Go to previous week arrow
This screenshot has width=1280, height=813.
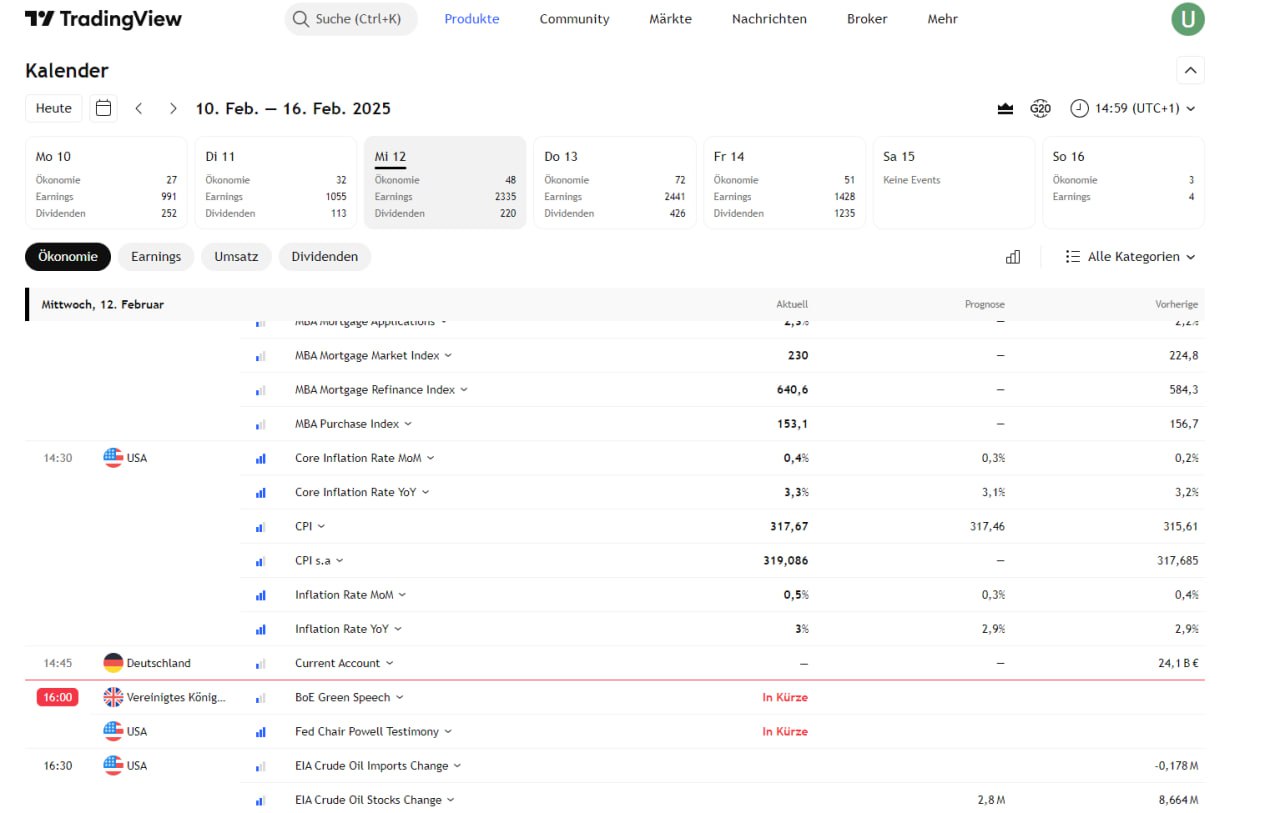pos(139,108)
